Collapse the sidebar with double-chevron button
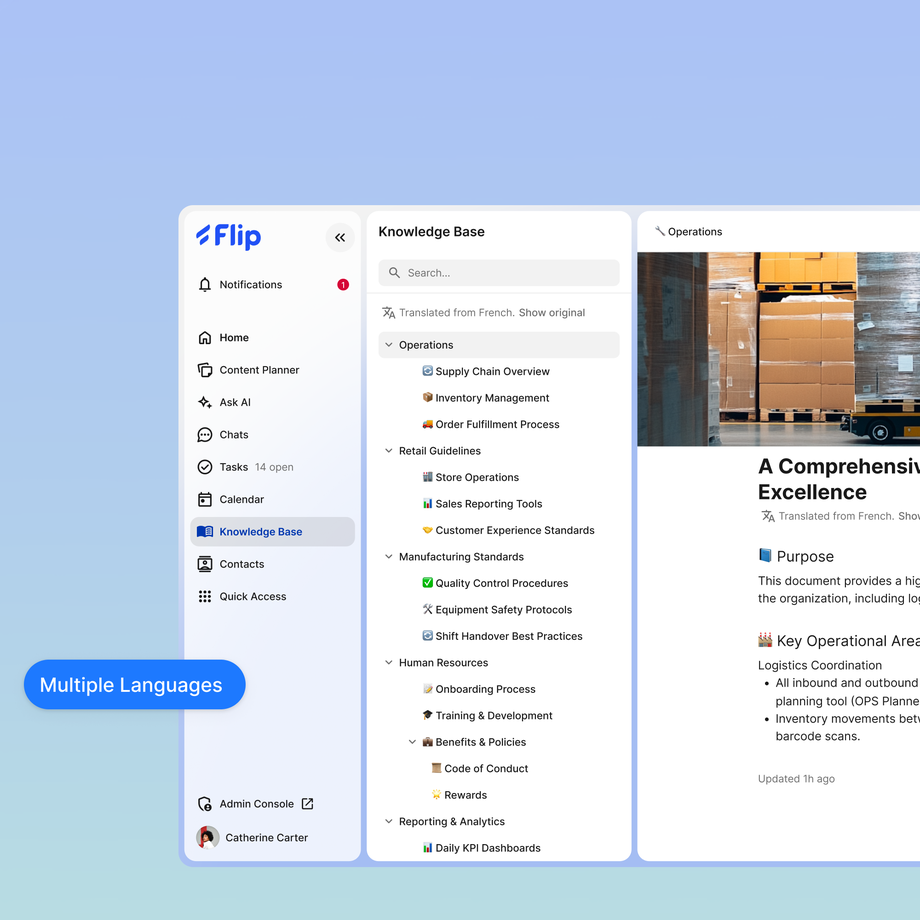Image resolution: width=920 pixels, height=920 pixels. (x=340, y=238)
